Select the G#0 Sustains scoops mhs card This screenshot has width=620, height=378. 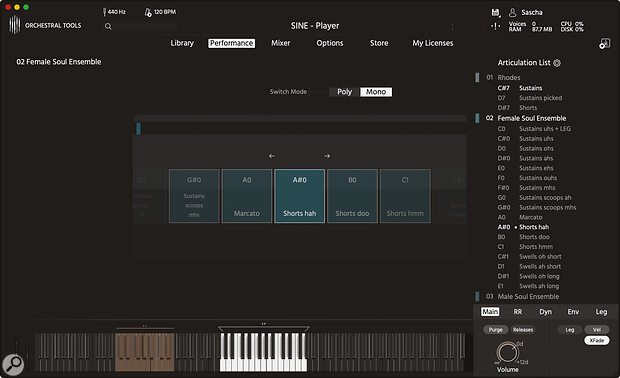[x=194, y=196]
